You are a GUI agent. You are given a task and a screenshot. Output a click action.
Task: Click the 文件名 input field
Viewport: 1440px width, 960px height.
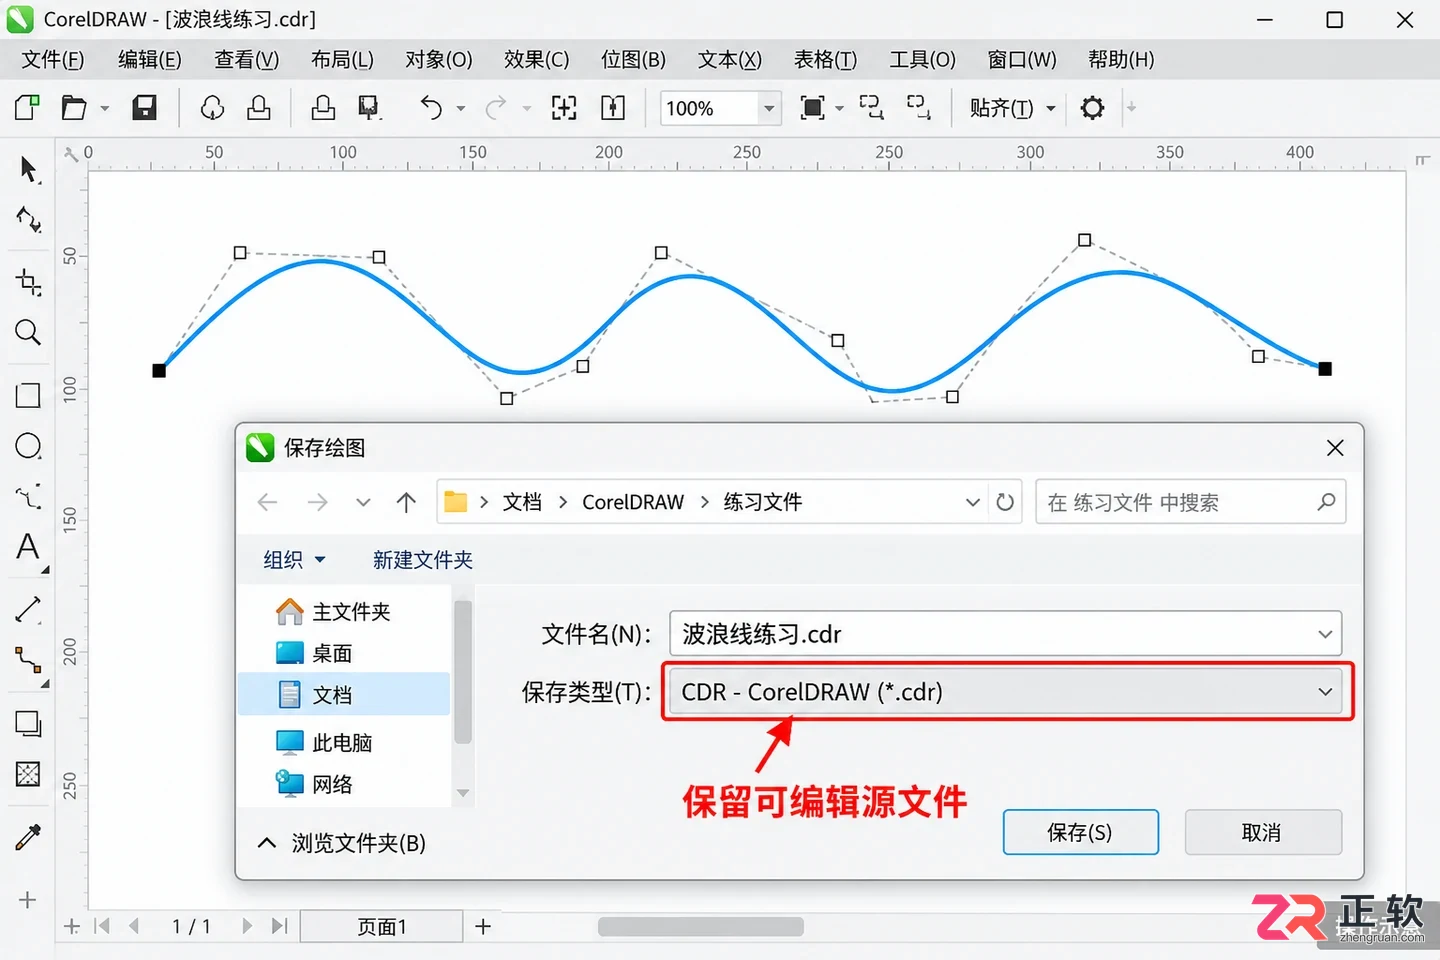(x=1005, y=634)
